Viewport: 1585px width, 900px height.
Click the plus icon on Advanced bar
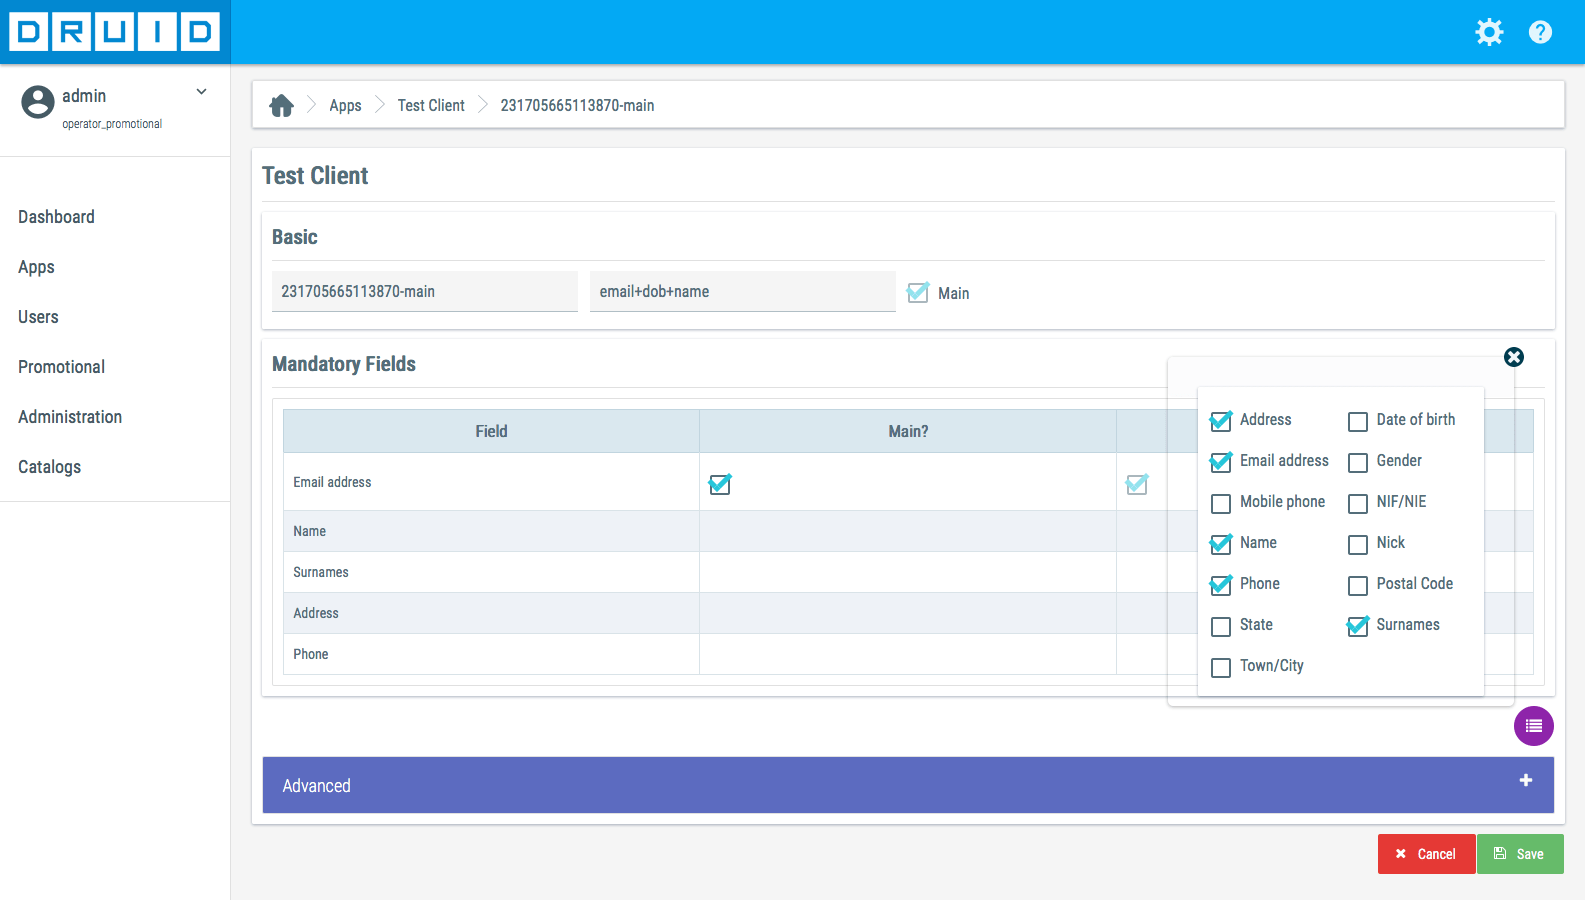[x=1526, y=780]
